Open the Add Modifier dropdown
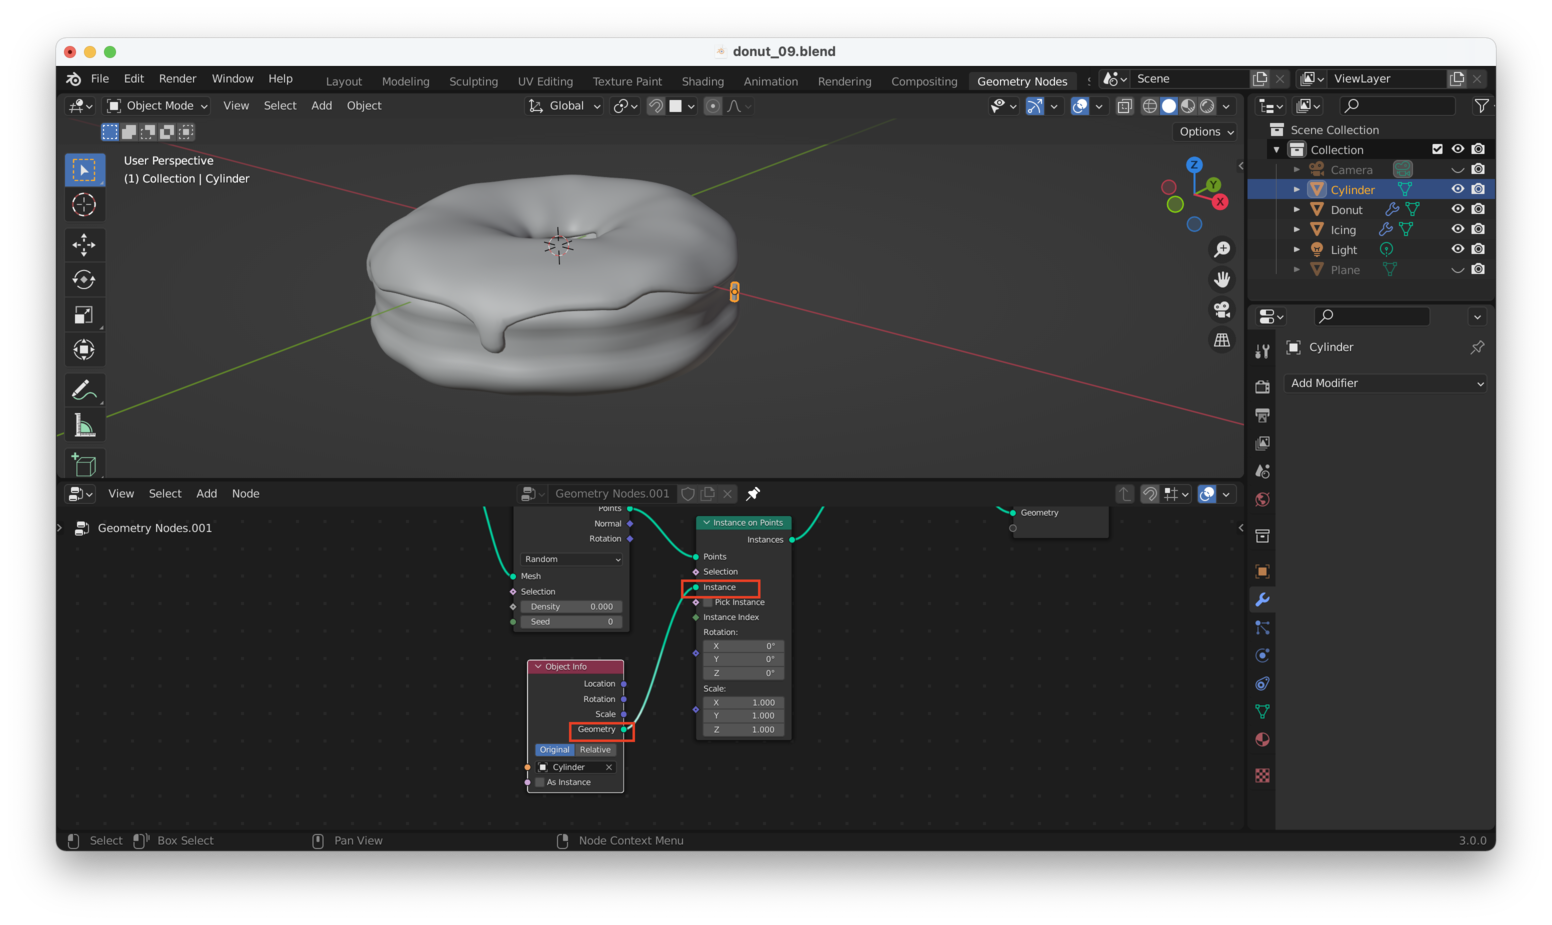Viewport: 1552px width, 925px height. coord(1385,383)
